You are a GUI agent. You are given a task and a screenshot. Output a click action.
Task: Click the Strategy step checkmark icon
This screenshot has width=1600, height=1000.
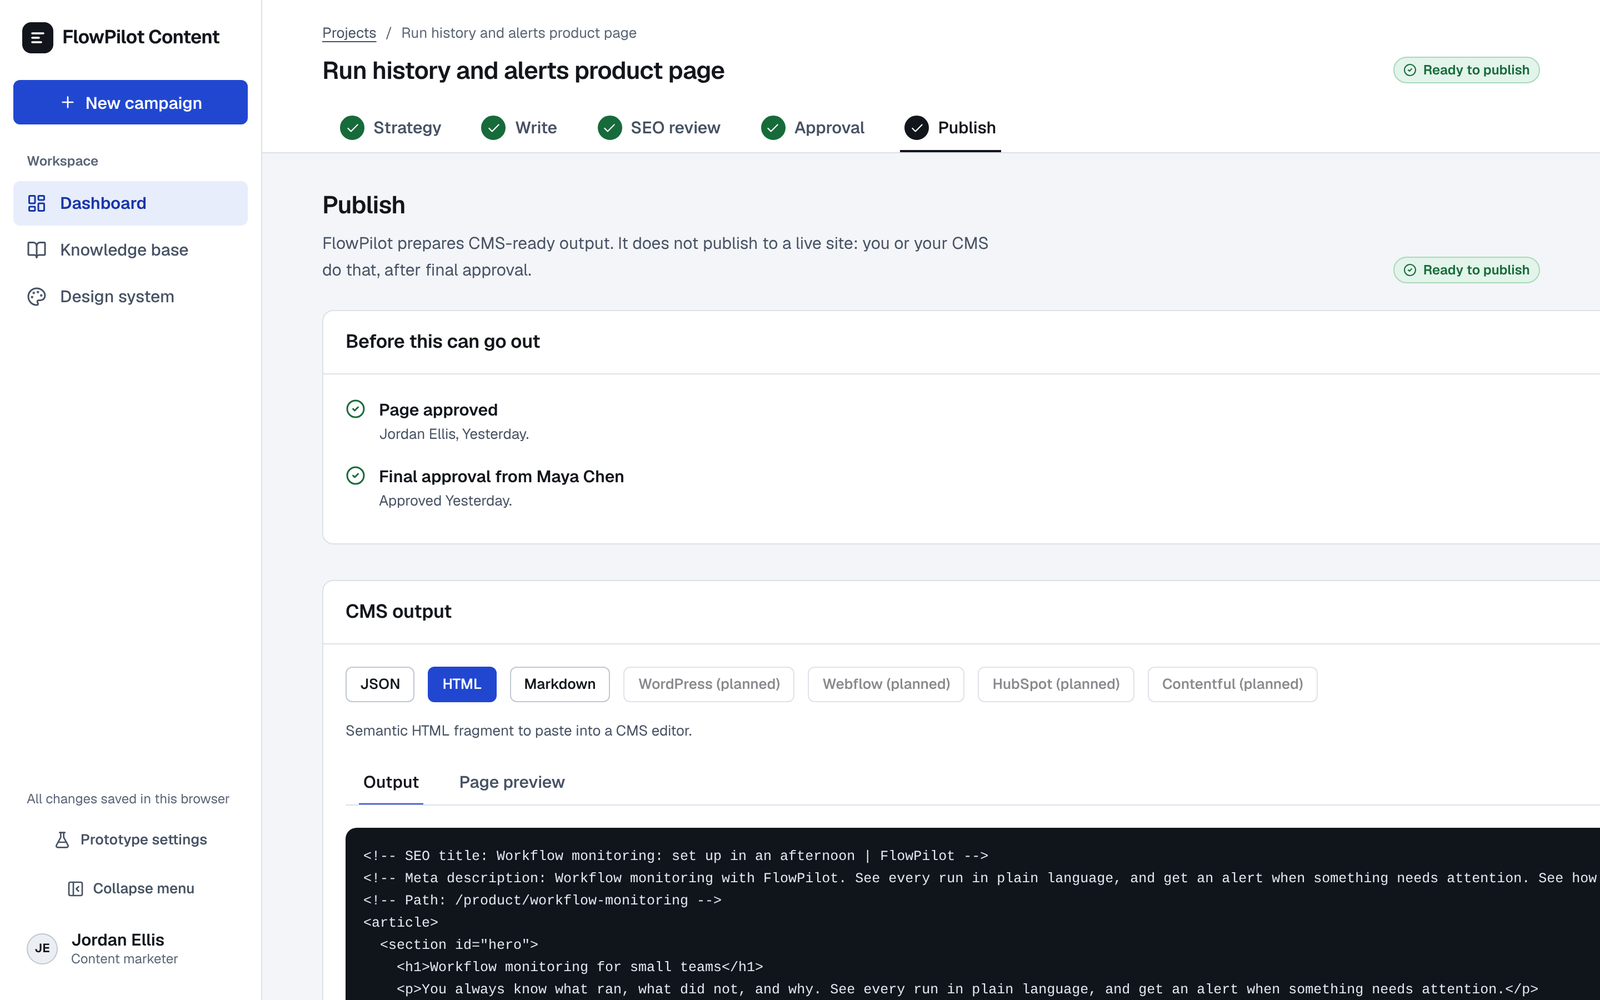coord(352,128)
